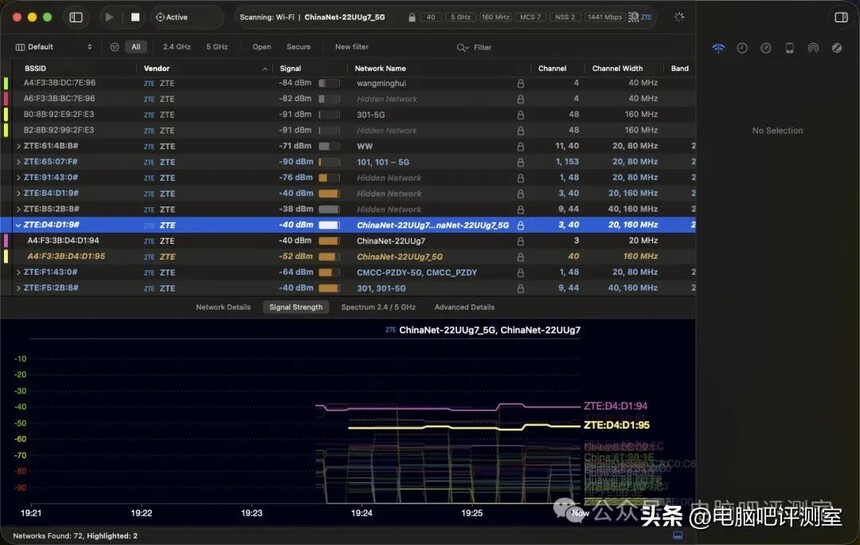Sort by the Band column header
The image size is (860, 545).
coord(680,69)
